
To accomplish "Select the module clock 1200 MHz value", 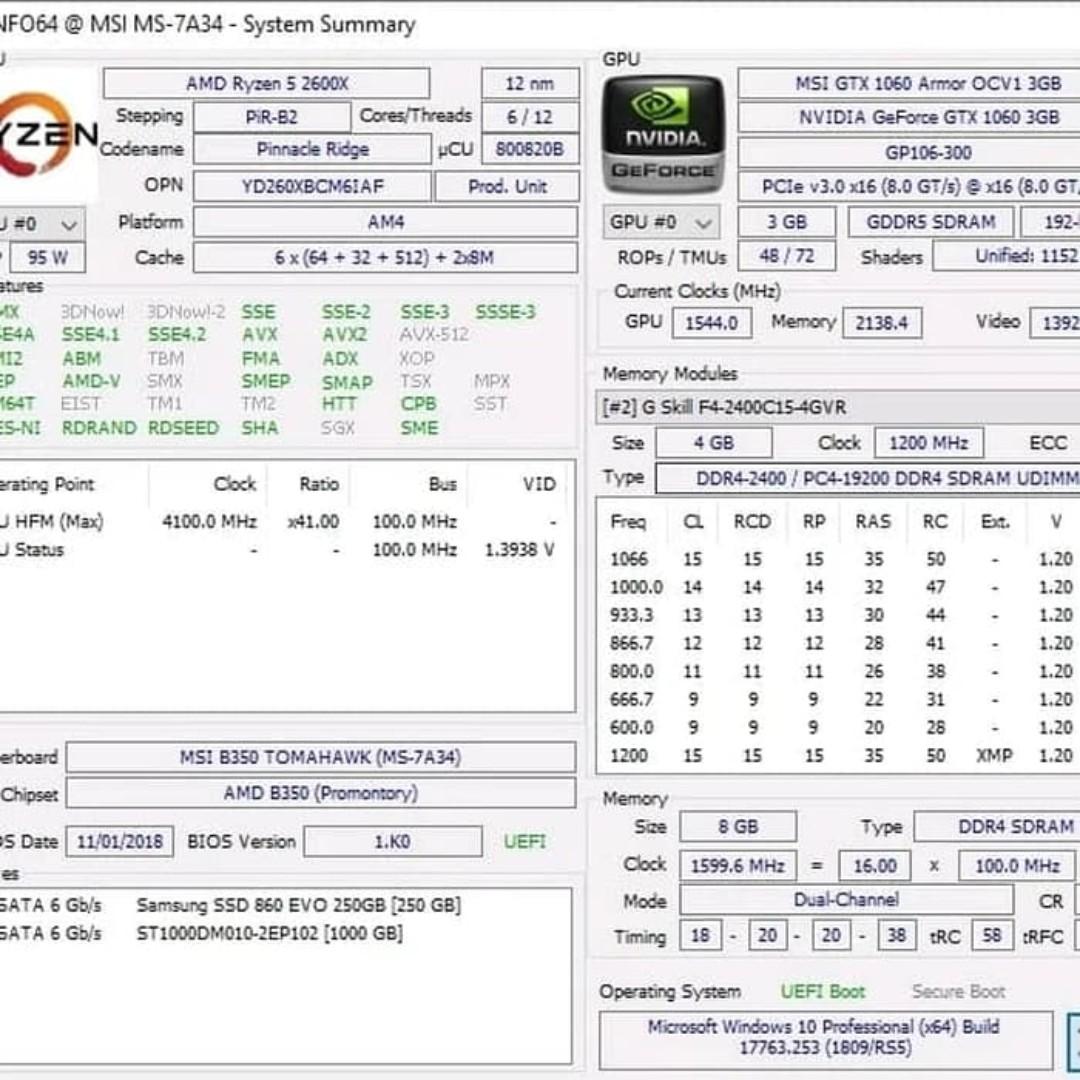I will coord(928,443).
